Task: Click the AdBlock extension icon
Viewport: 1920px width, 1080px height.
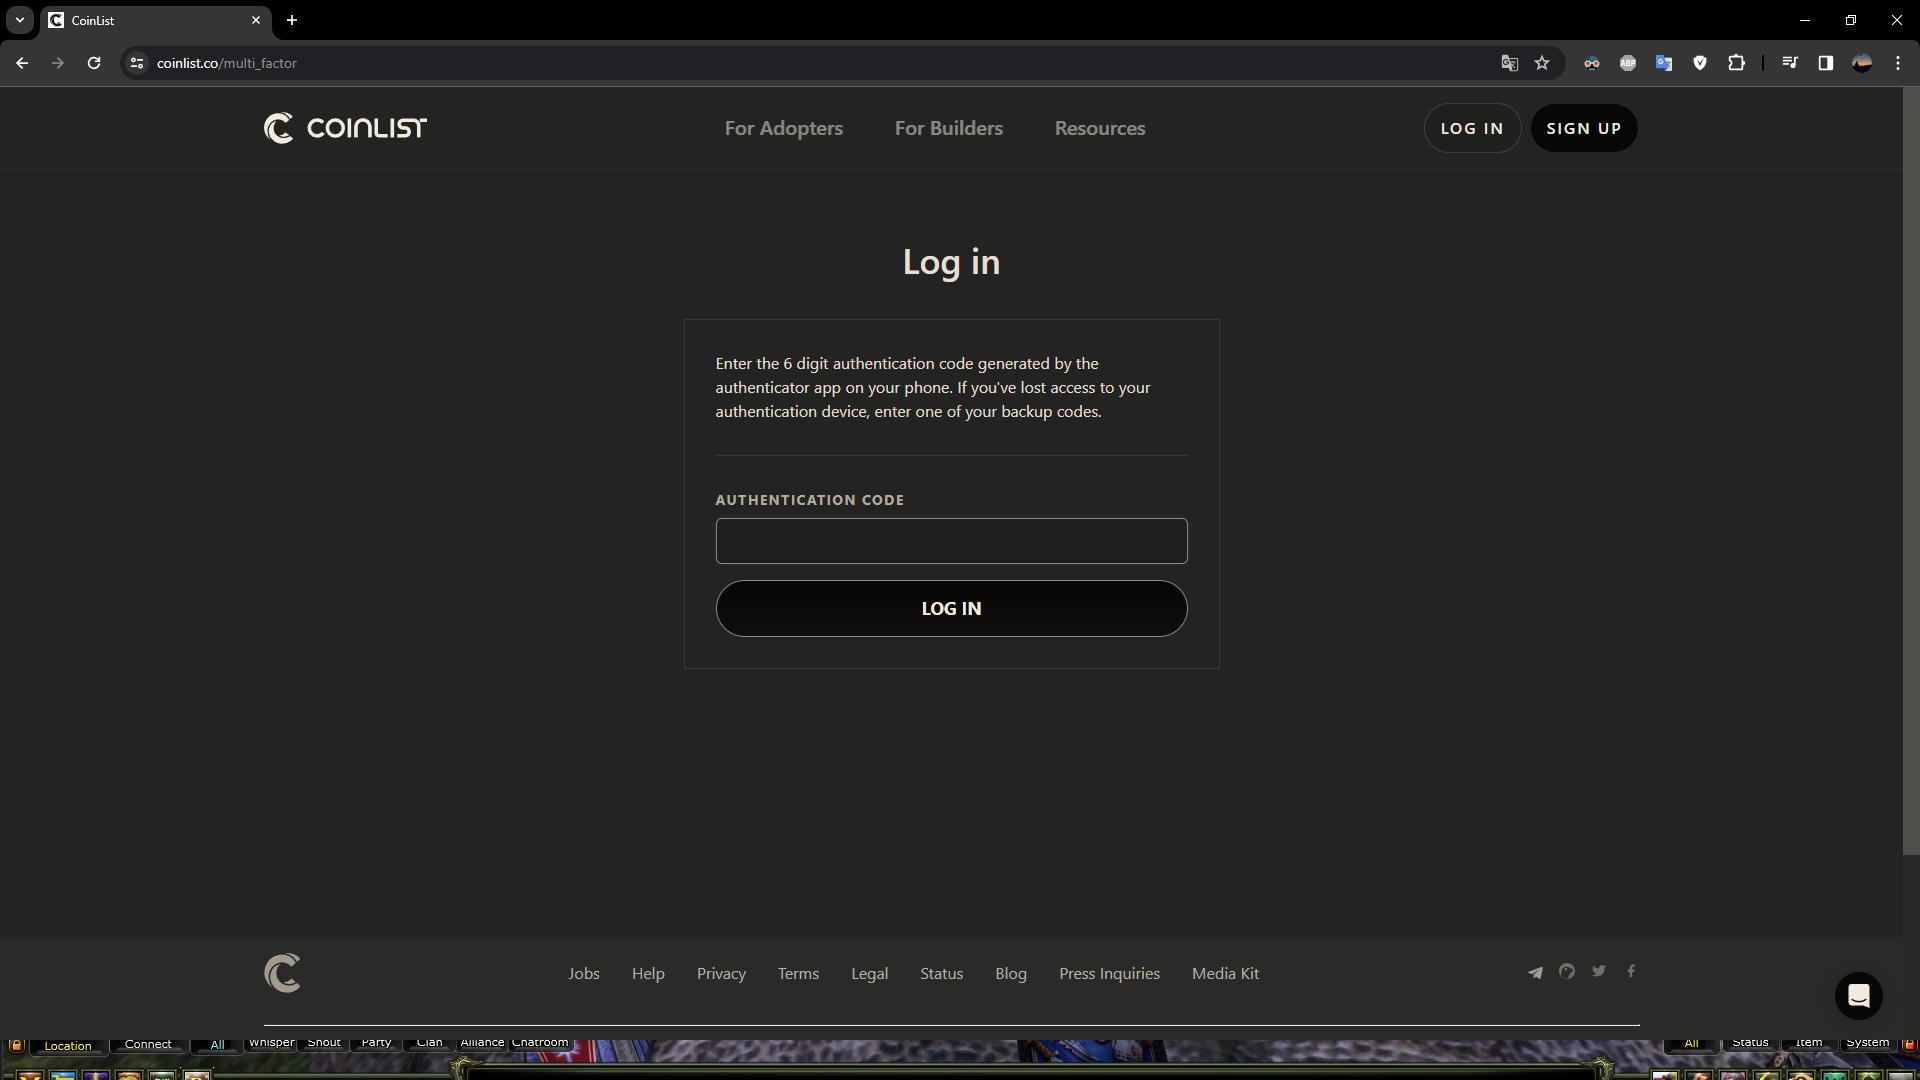Action: pyautogui.click(x=1628, y=62)
